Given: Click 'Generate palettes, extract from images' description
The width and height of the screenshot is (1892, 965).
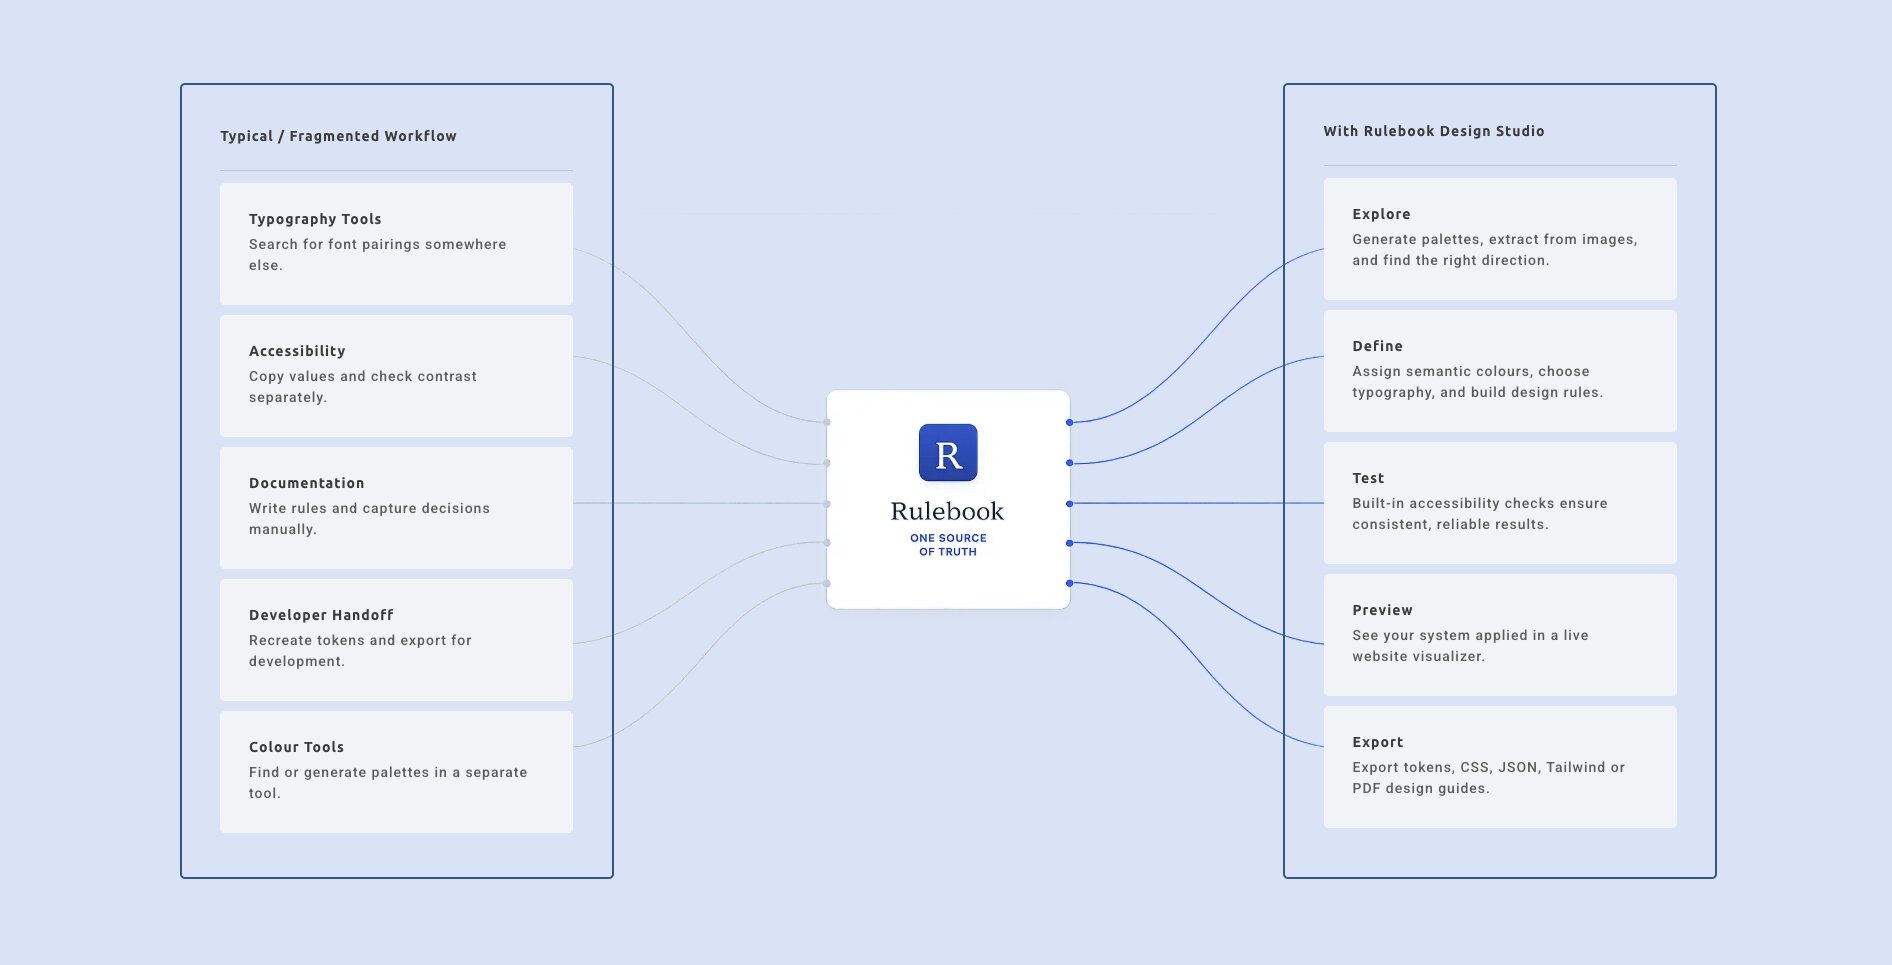Looking at the screenshot, I should click(1495, 249).
